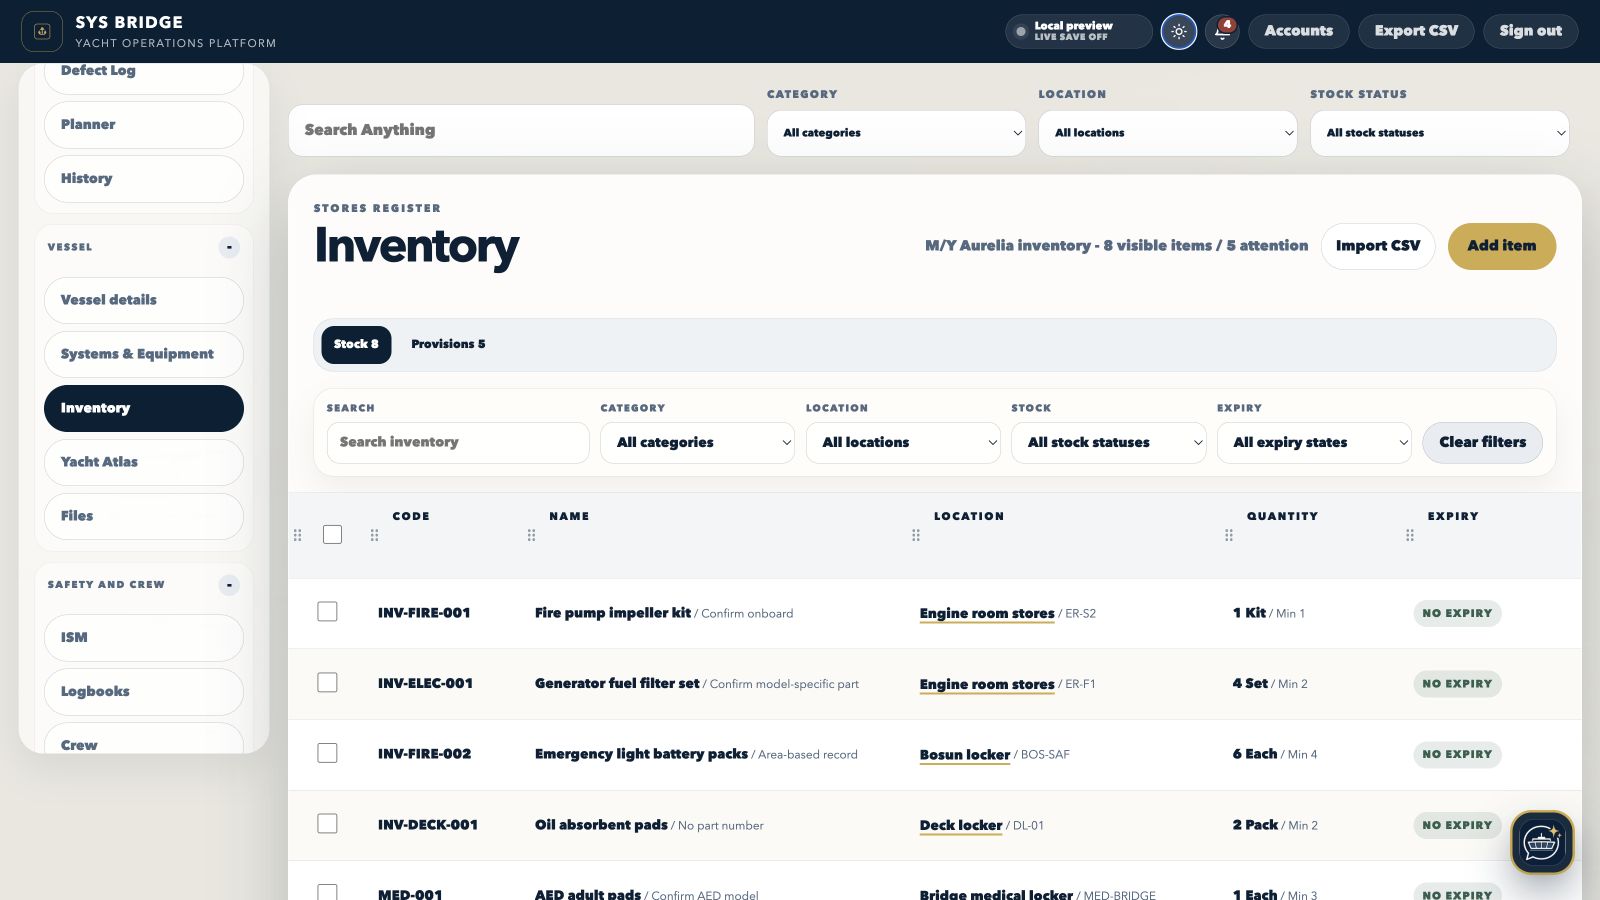
Task: Open the Expiry states dropdown
Action: coord(1314,443)
